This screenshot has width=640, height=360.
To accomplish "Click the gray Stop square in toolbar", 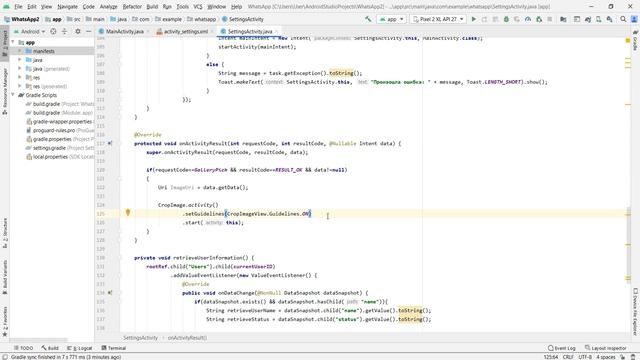I will coord(549,19).
